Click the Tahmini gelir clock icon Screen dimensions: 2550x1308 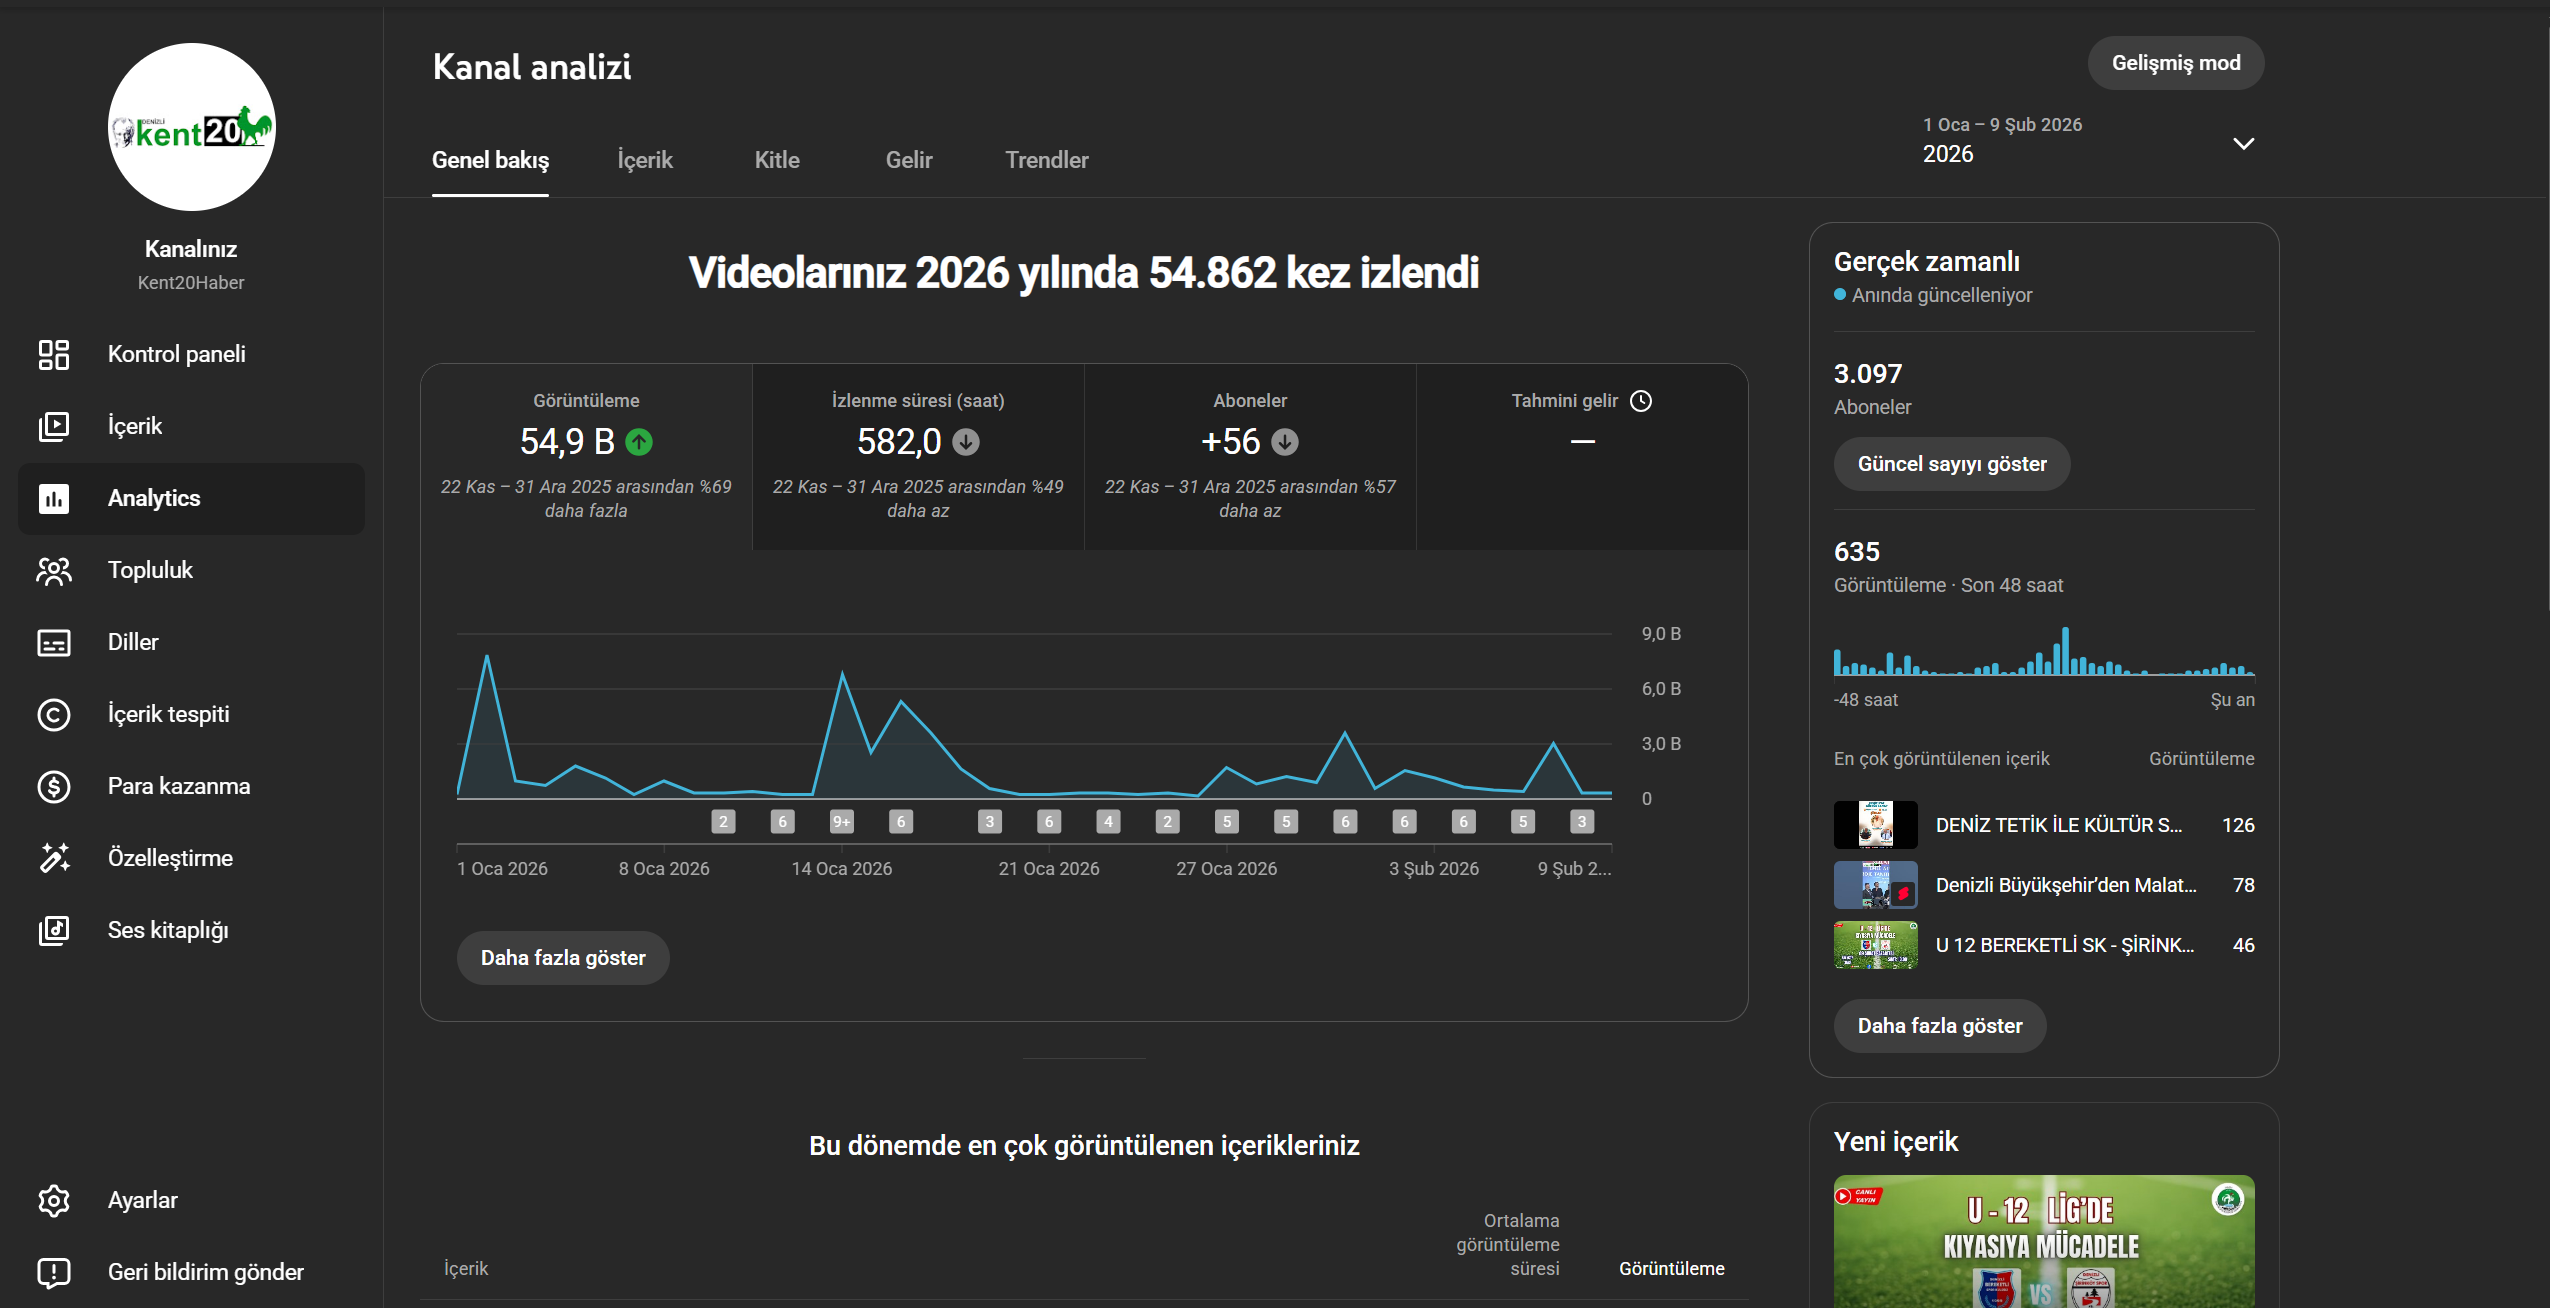tap(1641, 401)
